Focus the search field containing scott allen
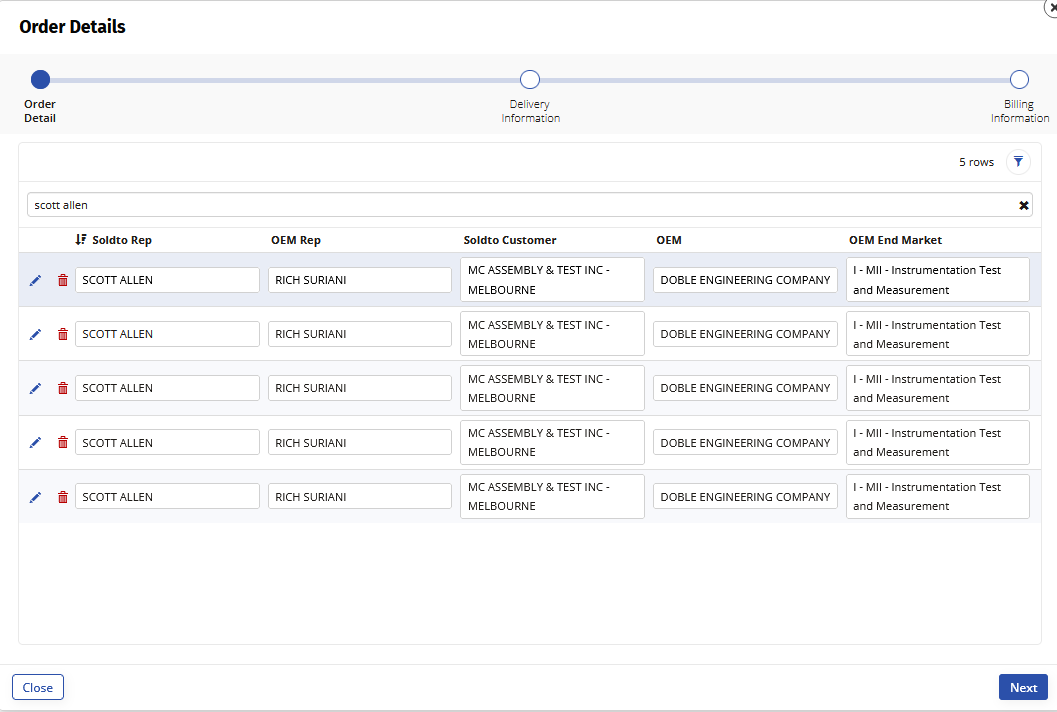1057x712 pixels. click(520, 205)
